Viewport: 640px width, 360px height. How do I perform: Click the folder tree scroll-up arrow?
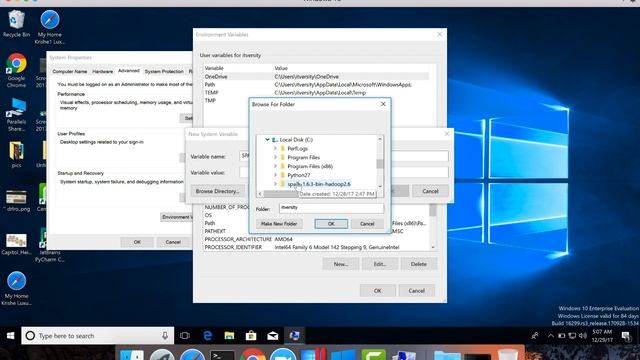click(380, 139)
